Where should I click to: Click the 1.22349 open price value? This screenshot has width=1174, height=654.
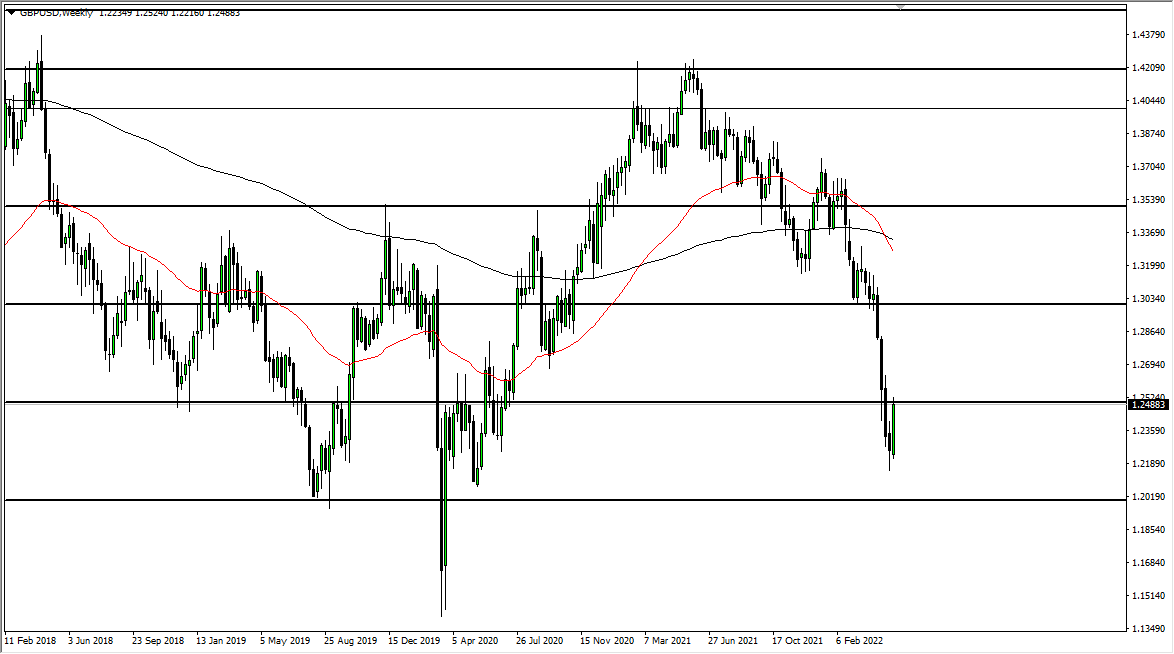113,14
